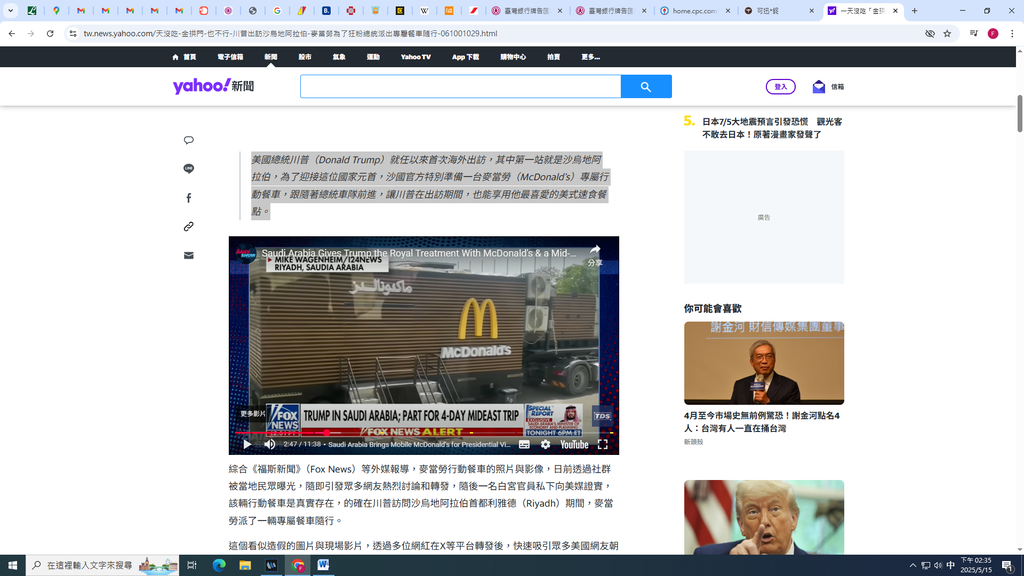Viewport: 1024px width, 576px height.
Task: Click the browser address bar URL
Action: point(290,33)
